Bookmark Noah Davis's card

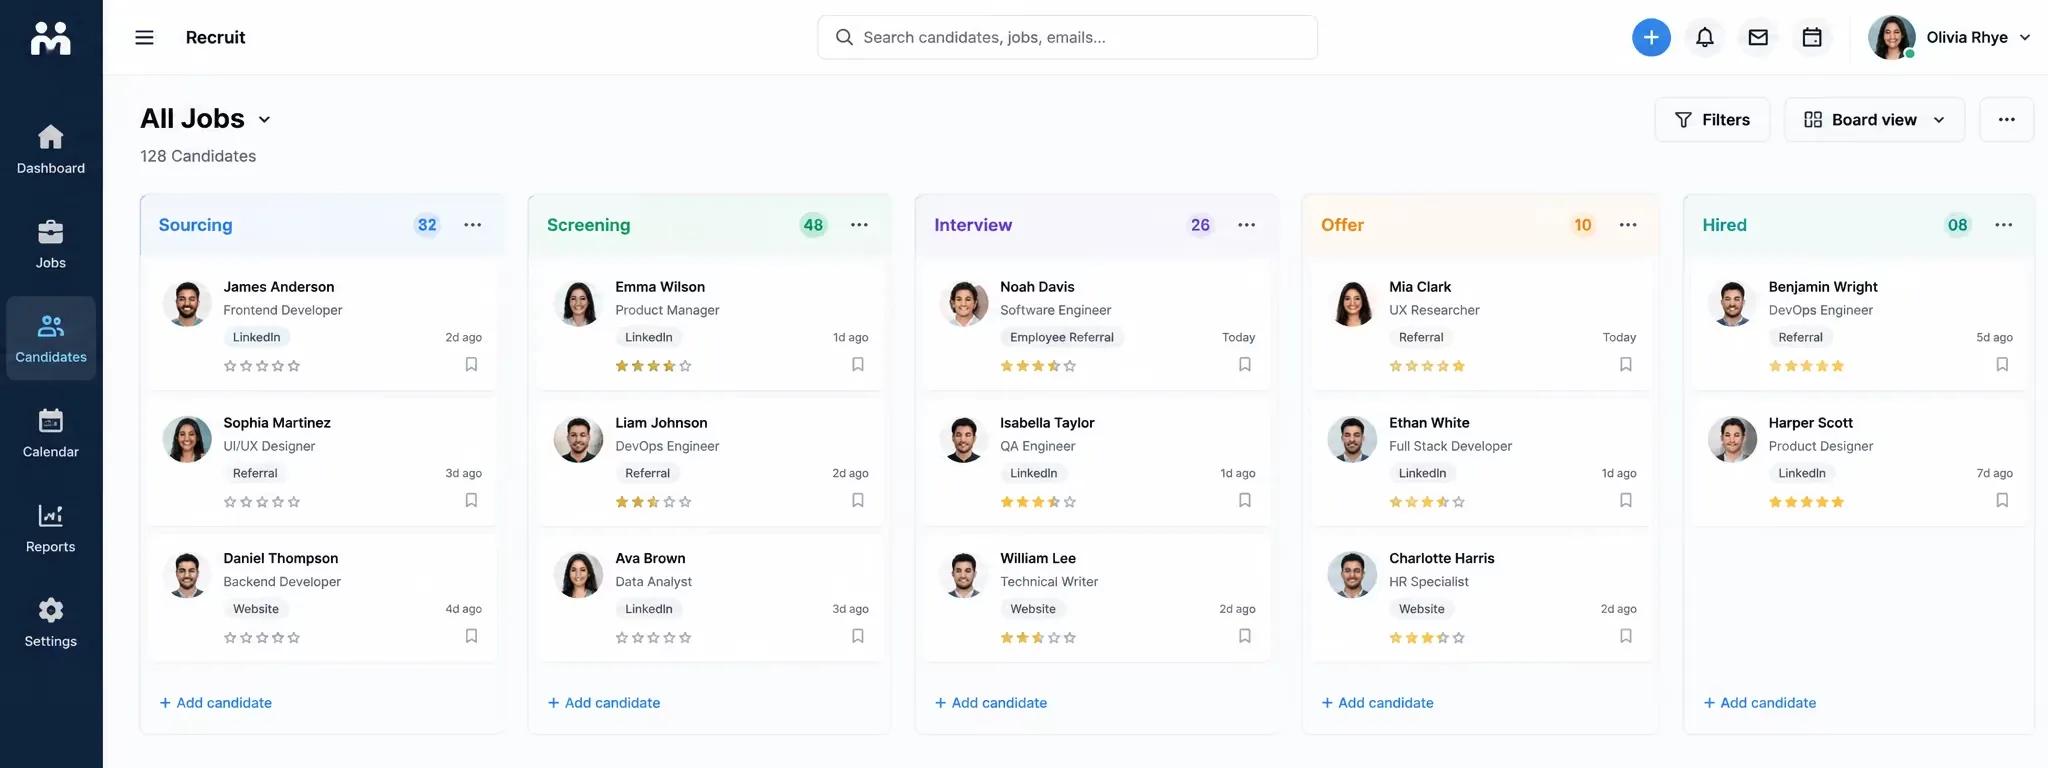1245,365
